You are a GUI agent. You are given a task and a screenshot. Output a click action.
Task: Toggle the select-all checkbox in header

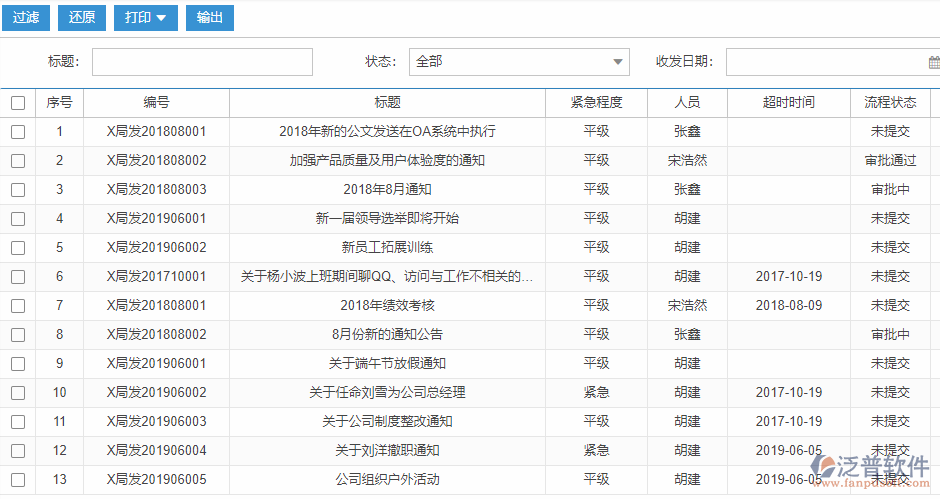[x=18, y=103]
